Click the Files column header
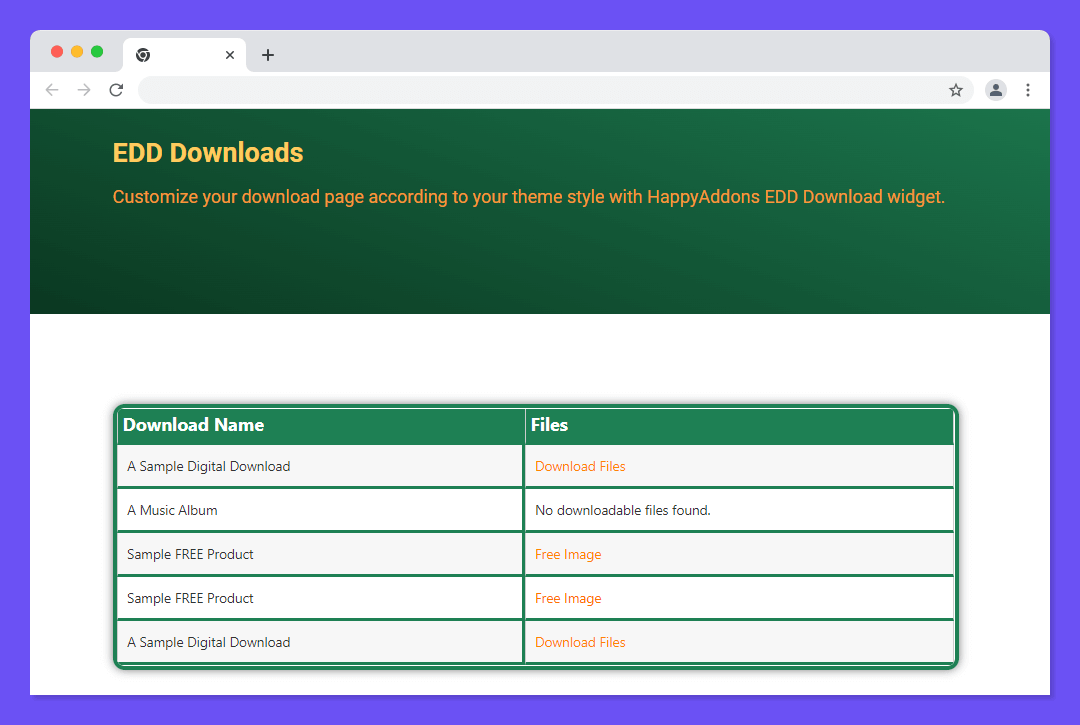1080x725 pixels. click(x=739, y=425)
